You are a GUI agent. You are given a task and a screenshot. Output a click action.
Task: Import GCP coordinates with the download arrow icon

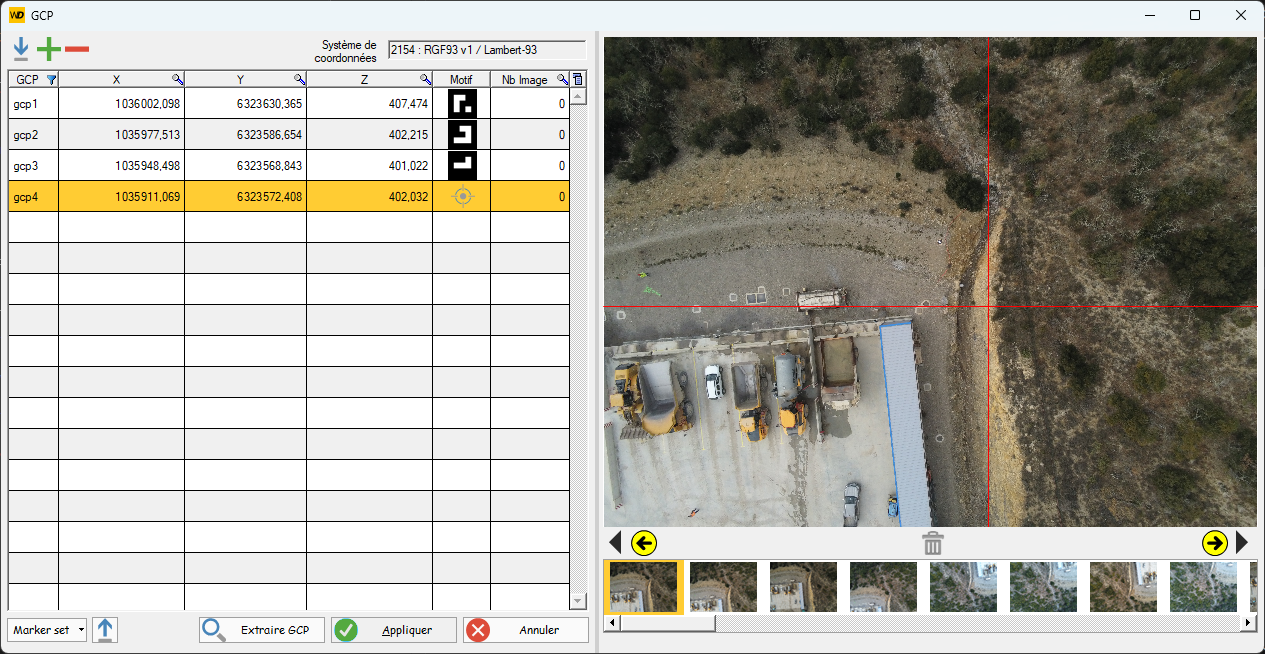click(20, 47)
